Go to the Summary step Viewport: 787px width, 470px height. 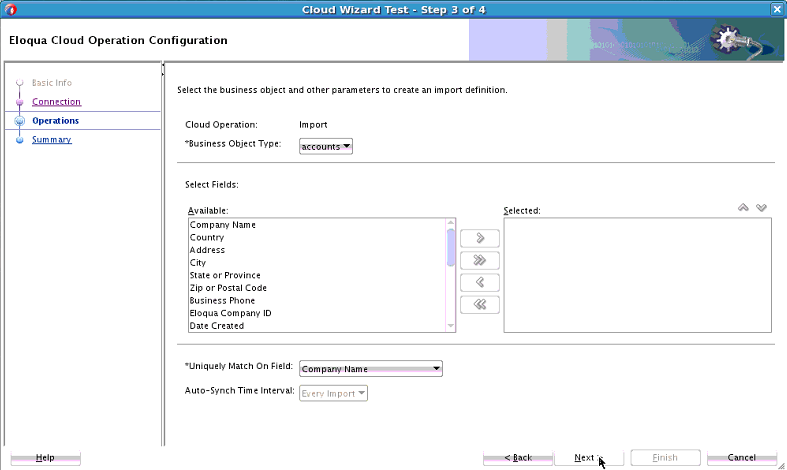52,140
